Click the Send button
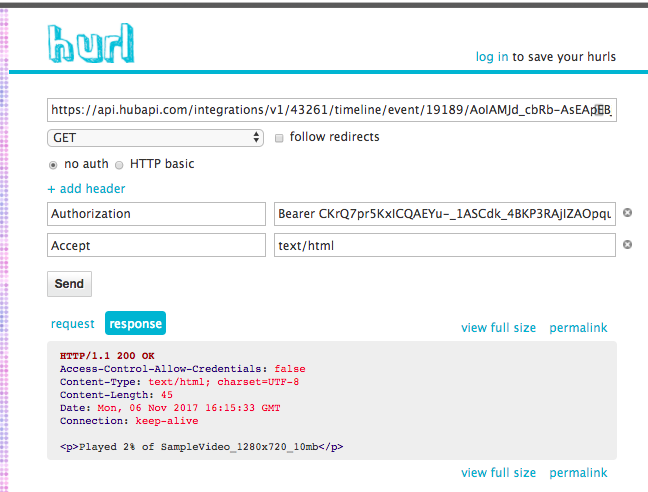The height and width of the screenshot is (492, 648). 69,284
